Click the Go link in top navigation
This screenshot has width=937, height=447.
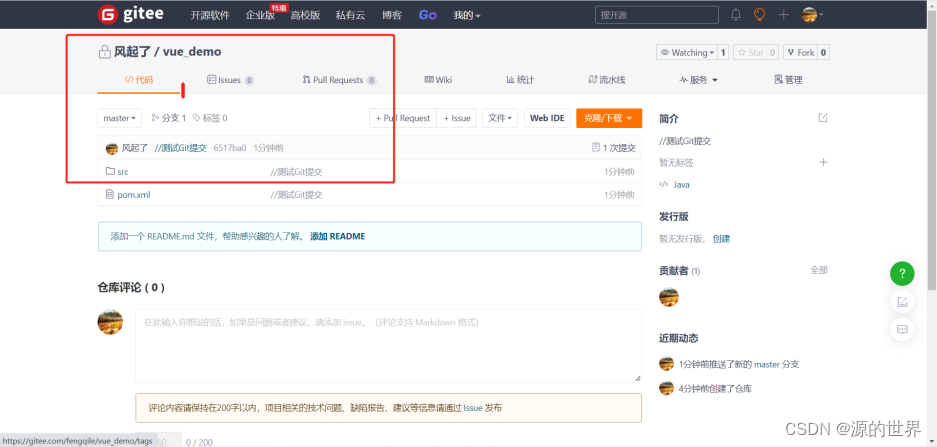coord(427,15)
